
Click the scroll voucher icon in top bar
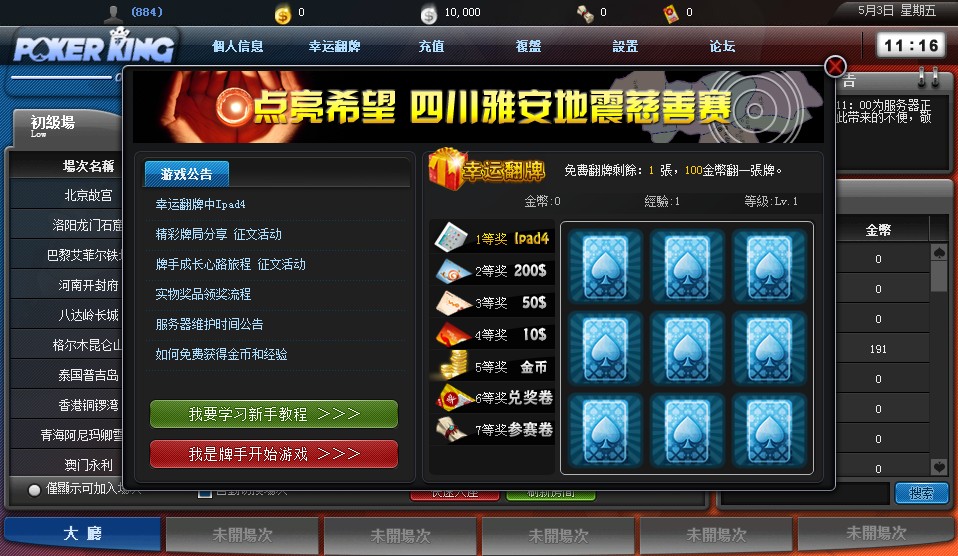585,13
